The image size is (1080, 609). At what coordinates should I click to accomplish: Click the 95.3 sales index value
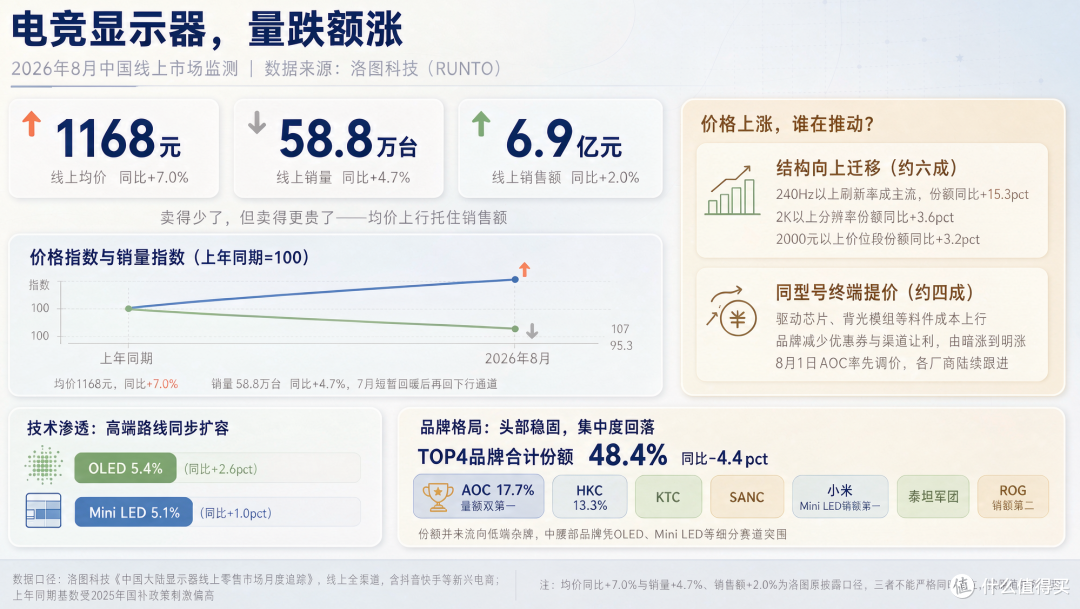621,346
